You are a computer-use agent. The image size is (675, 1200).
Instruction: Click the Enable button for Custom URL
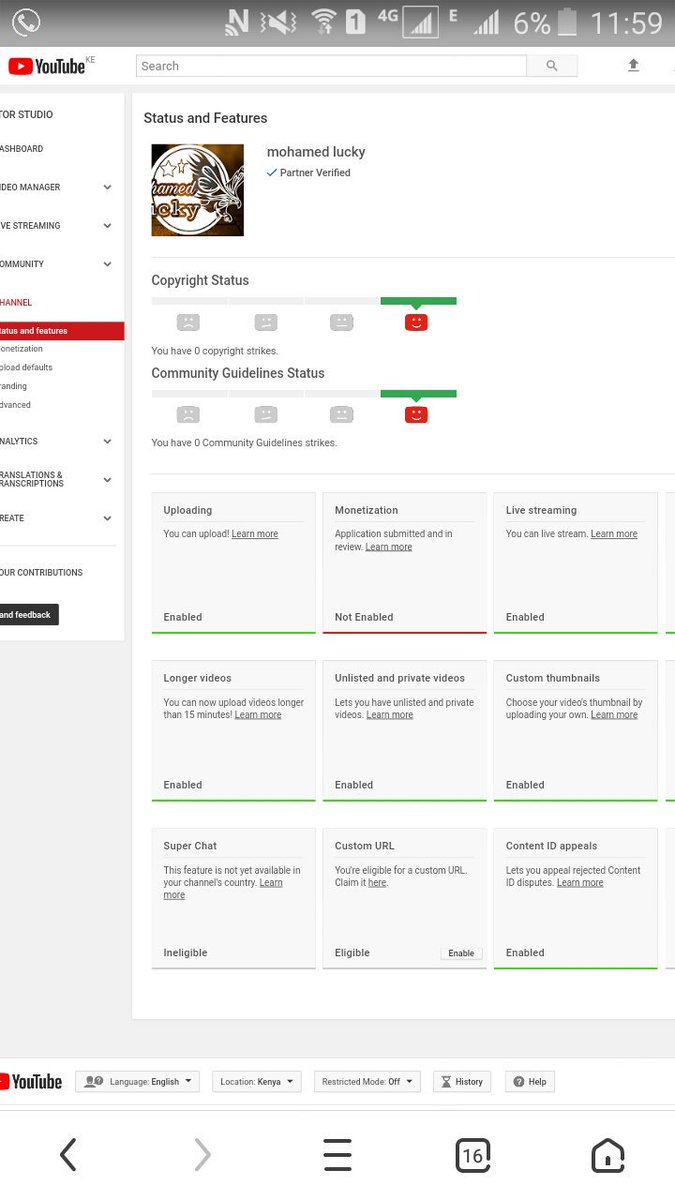click(x=461, y=953)
